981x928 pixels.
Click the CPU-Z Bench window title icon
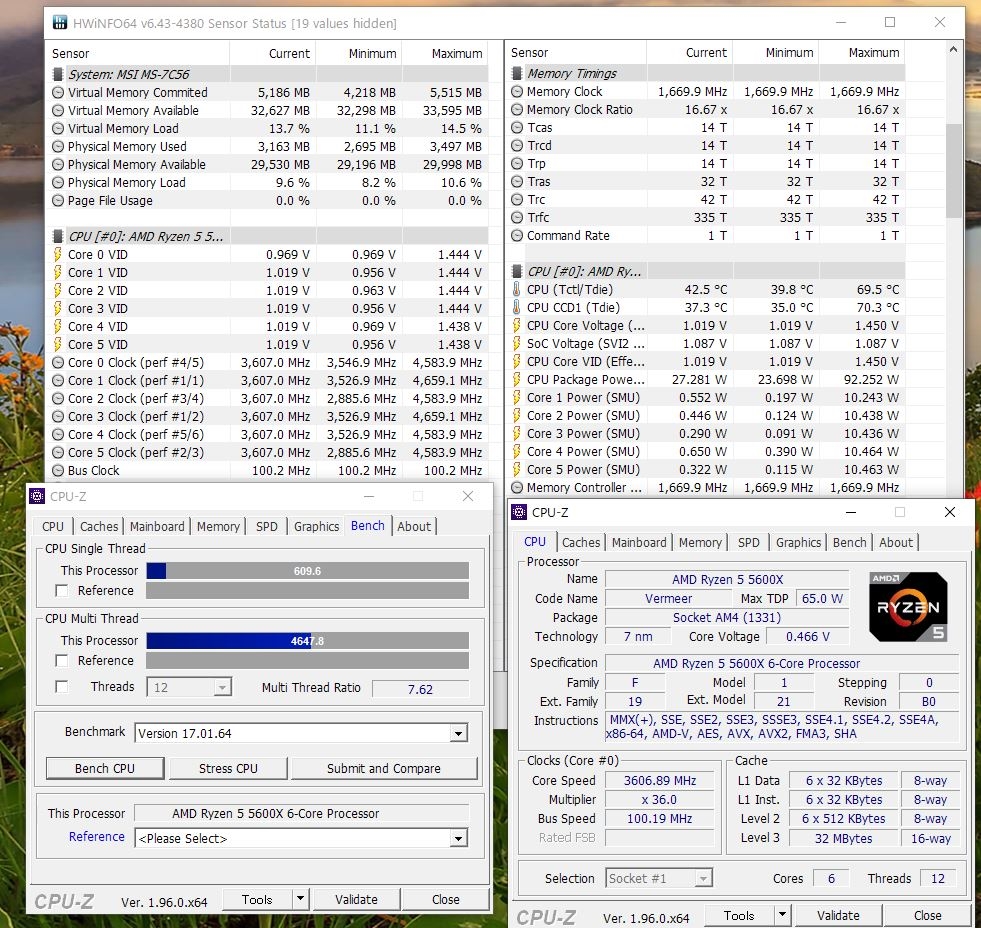[x=37, y=496]
